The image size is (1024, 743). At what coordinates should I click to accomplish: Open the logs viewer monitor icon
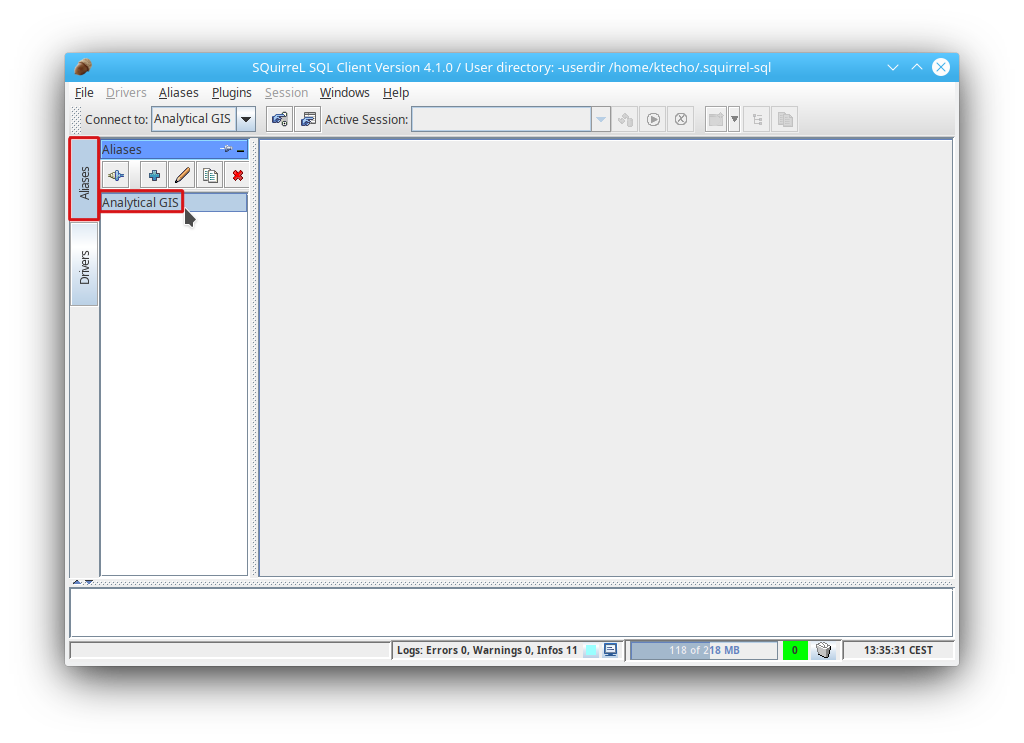tap(611, 650)
